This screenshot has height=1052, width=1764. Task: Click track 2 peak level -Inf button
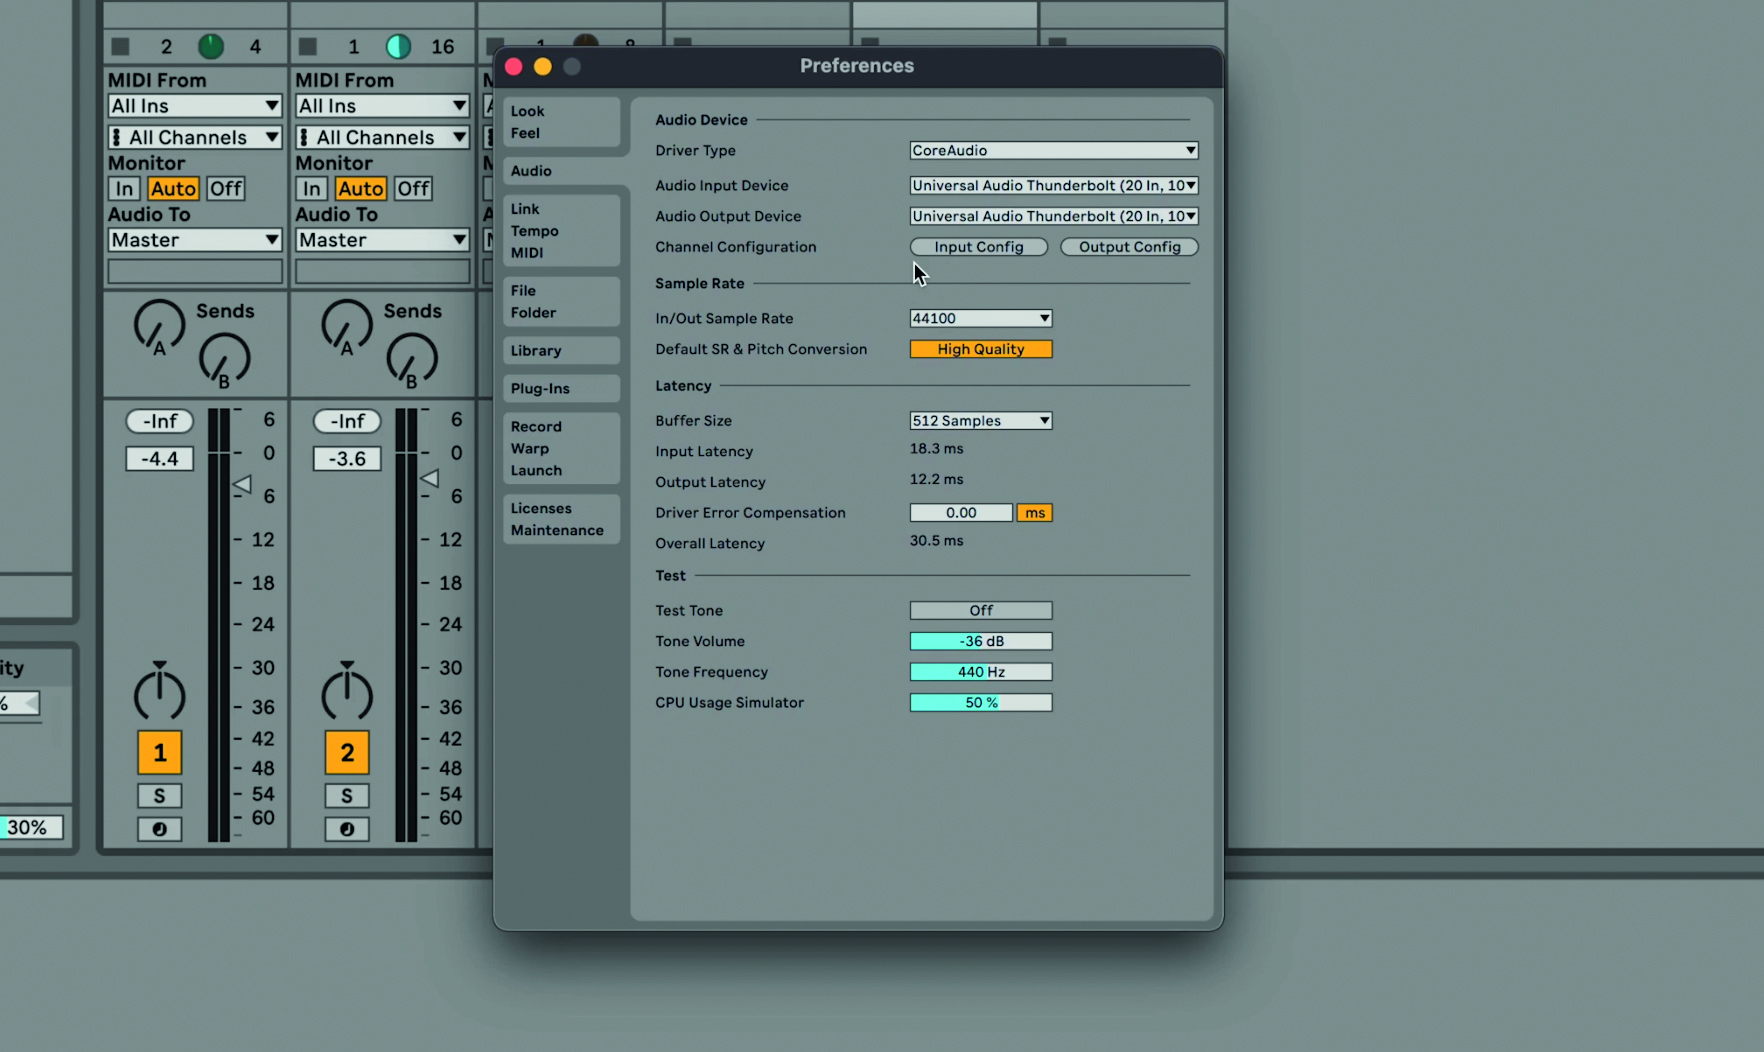(347, 421)
